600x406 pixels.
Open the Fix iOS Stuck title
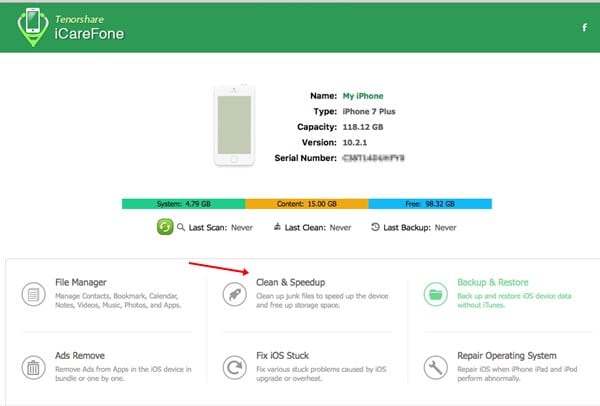tap(283, 355)
